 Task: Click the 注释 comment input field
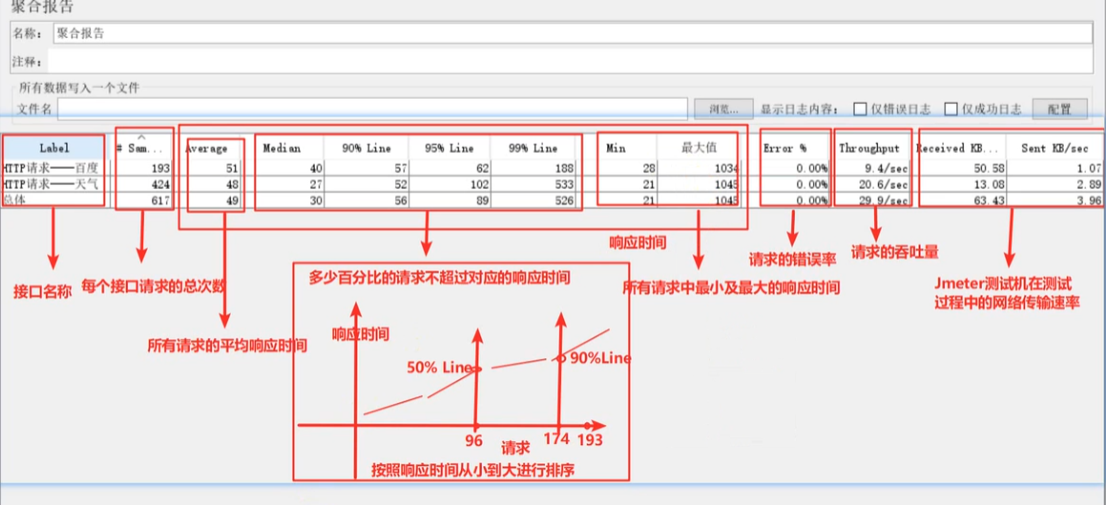570,61
